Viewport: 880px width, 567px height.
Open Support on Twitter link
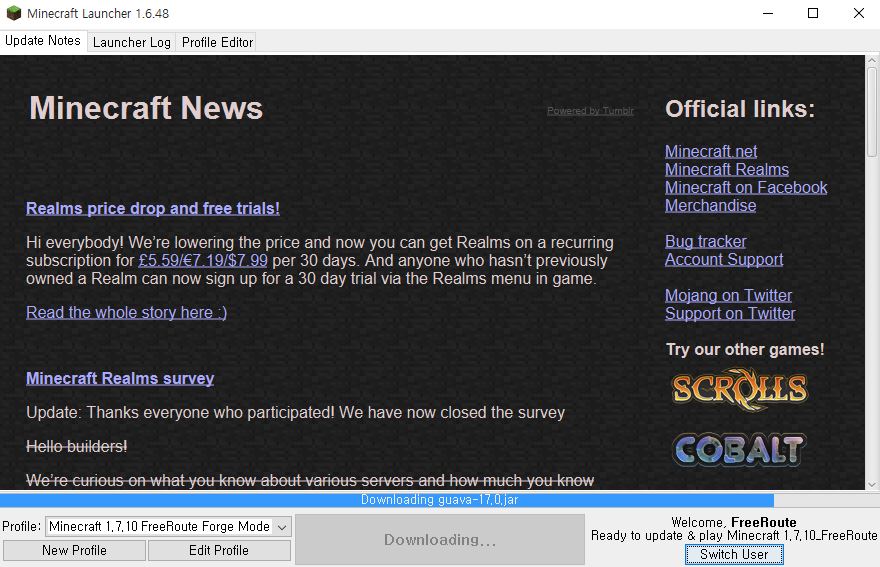point(730,313)
